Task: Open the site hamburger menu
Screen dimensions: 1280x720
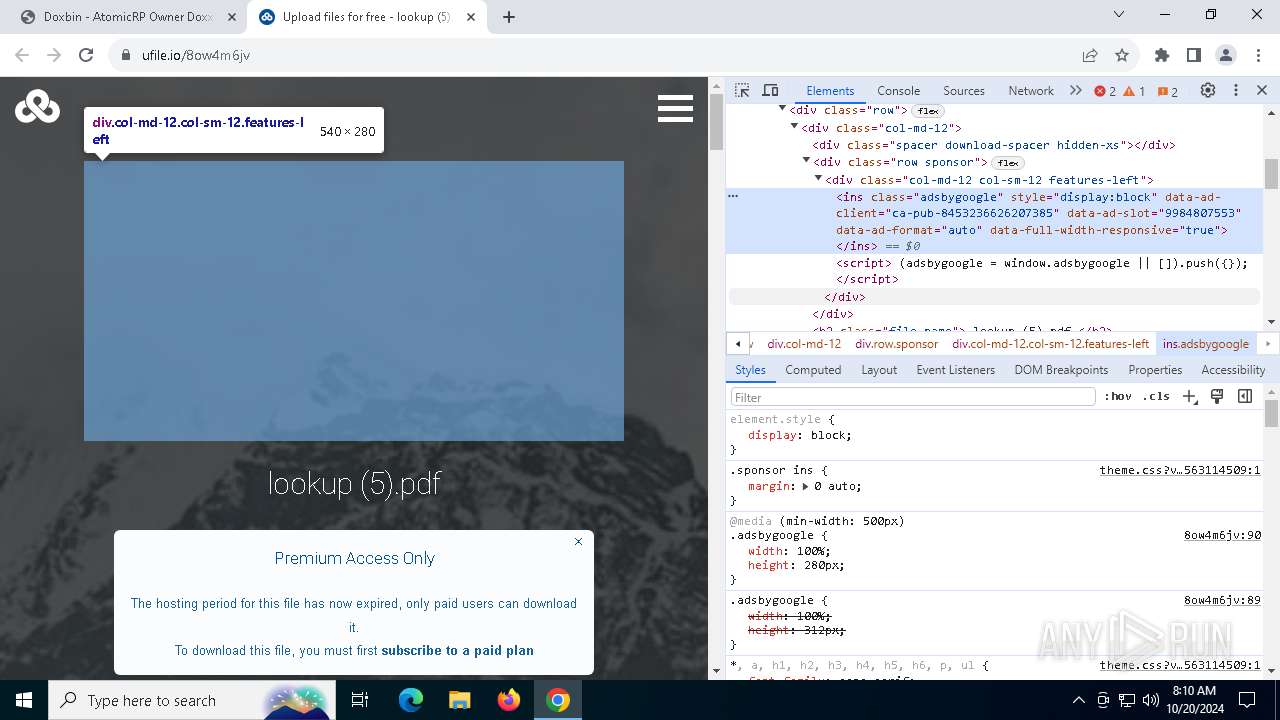Action: pos(675,108)
